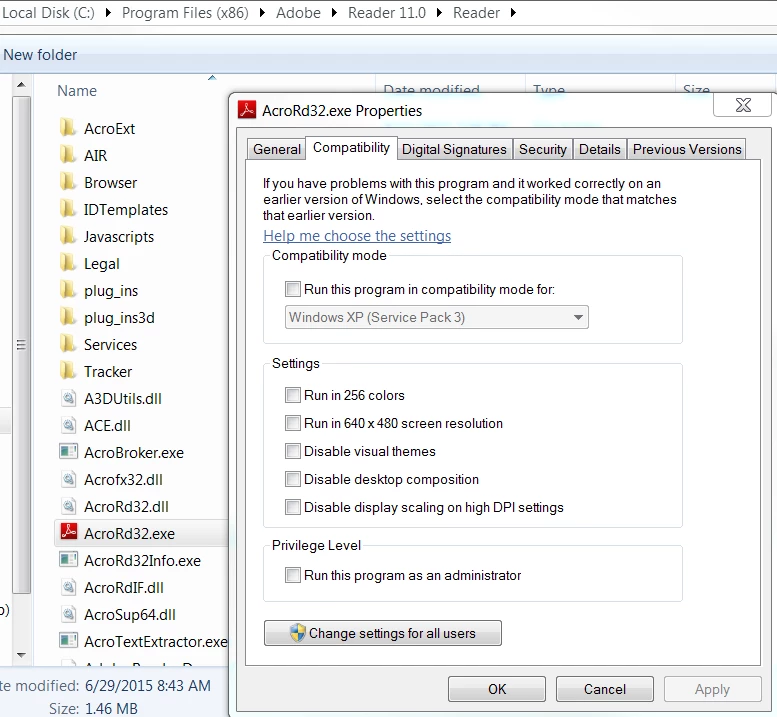Screen dimensions: 777x717
Task: Click the AcroRd32Info.exe file icon
Action: 68,559
